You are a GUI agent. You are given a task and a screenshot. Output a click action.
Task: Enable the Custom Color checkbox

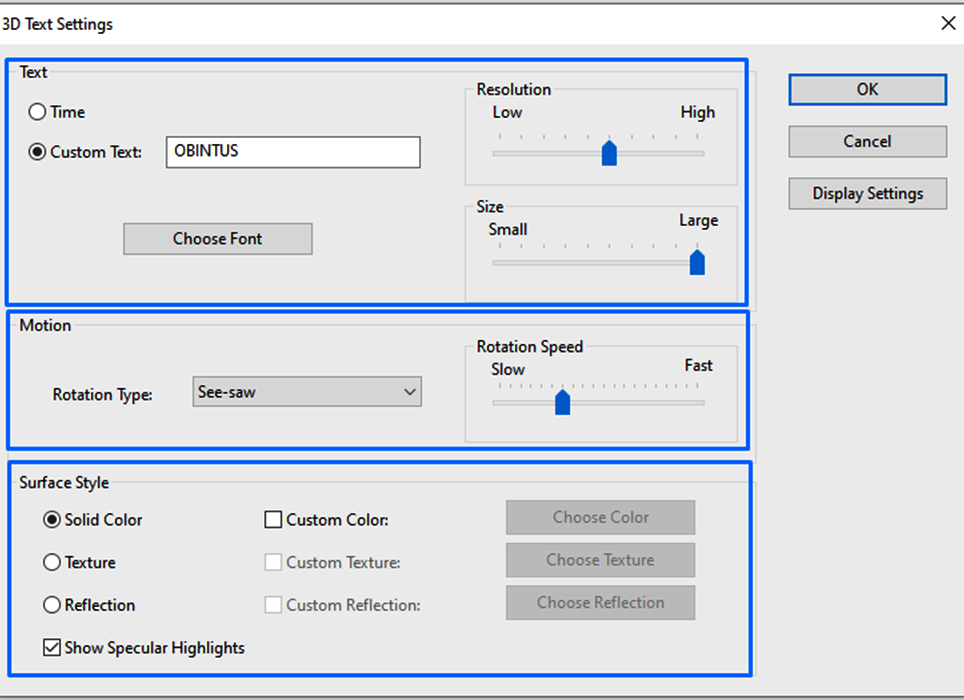click(274, 519)
